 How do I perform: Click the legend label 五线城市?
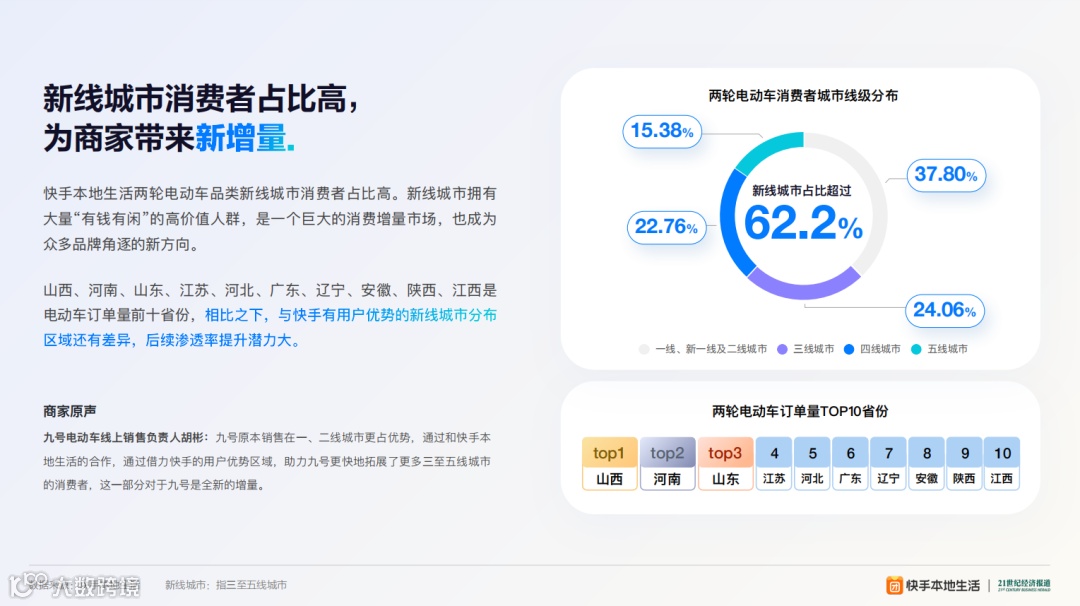[947, 349]
